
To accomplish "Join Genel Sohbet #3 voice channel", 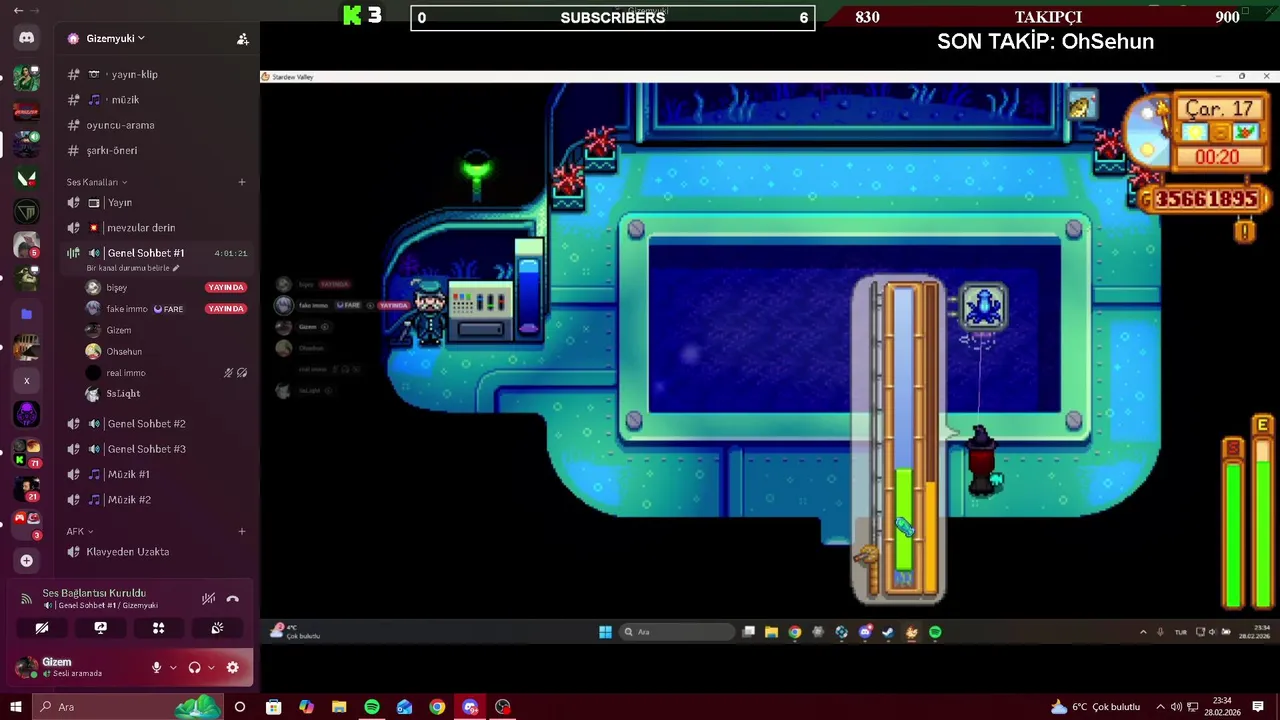I will point(155,449).
